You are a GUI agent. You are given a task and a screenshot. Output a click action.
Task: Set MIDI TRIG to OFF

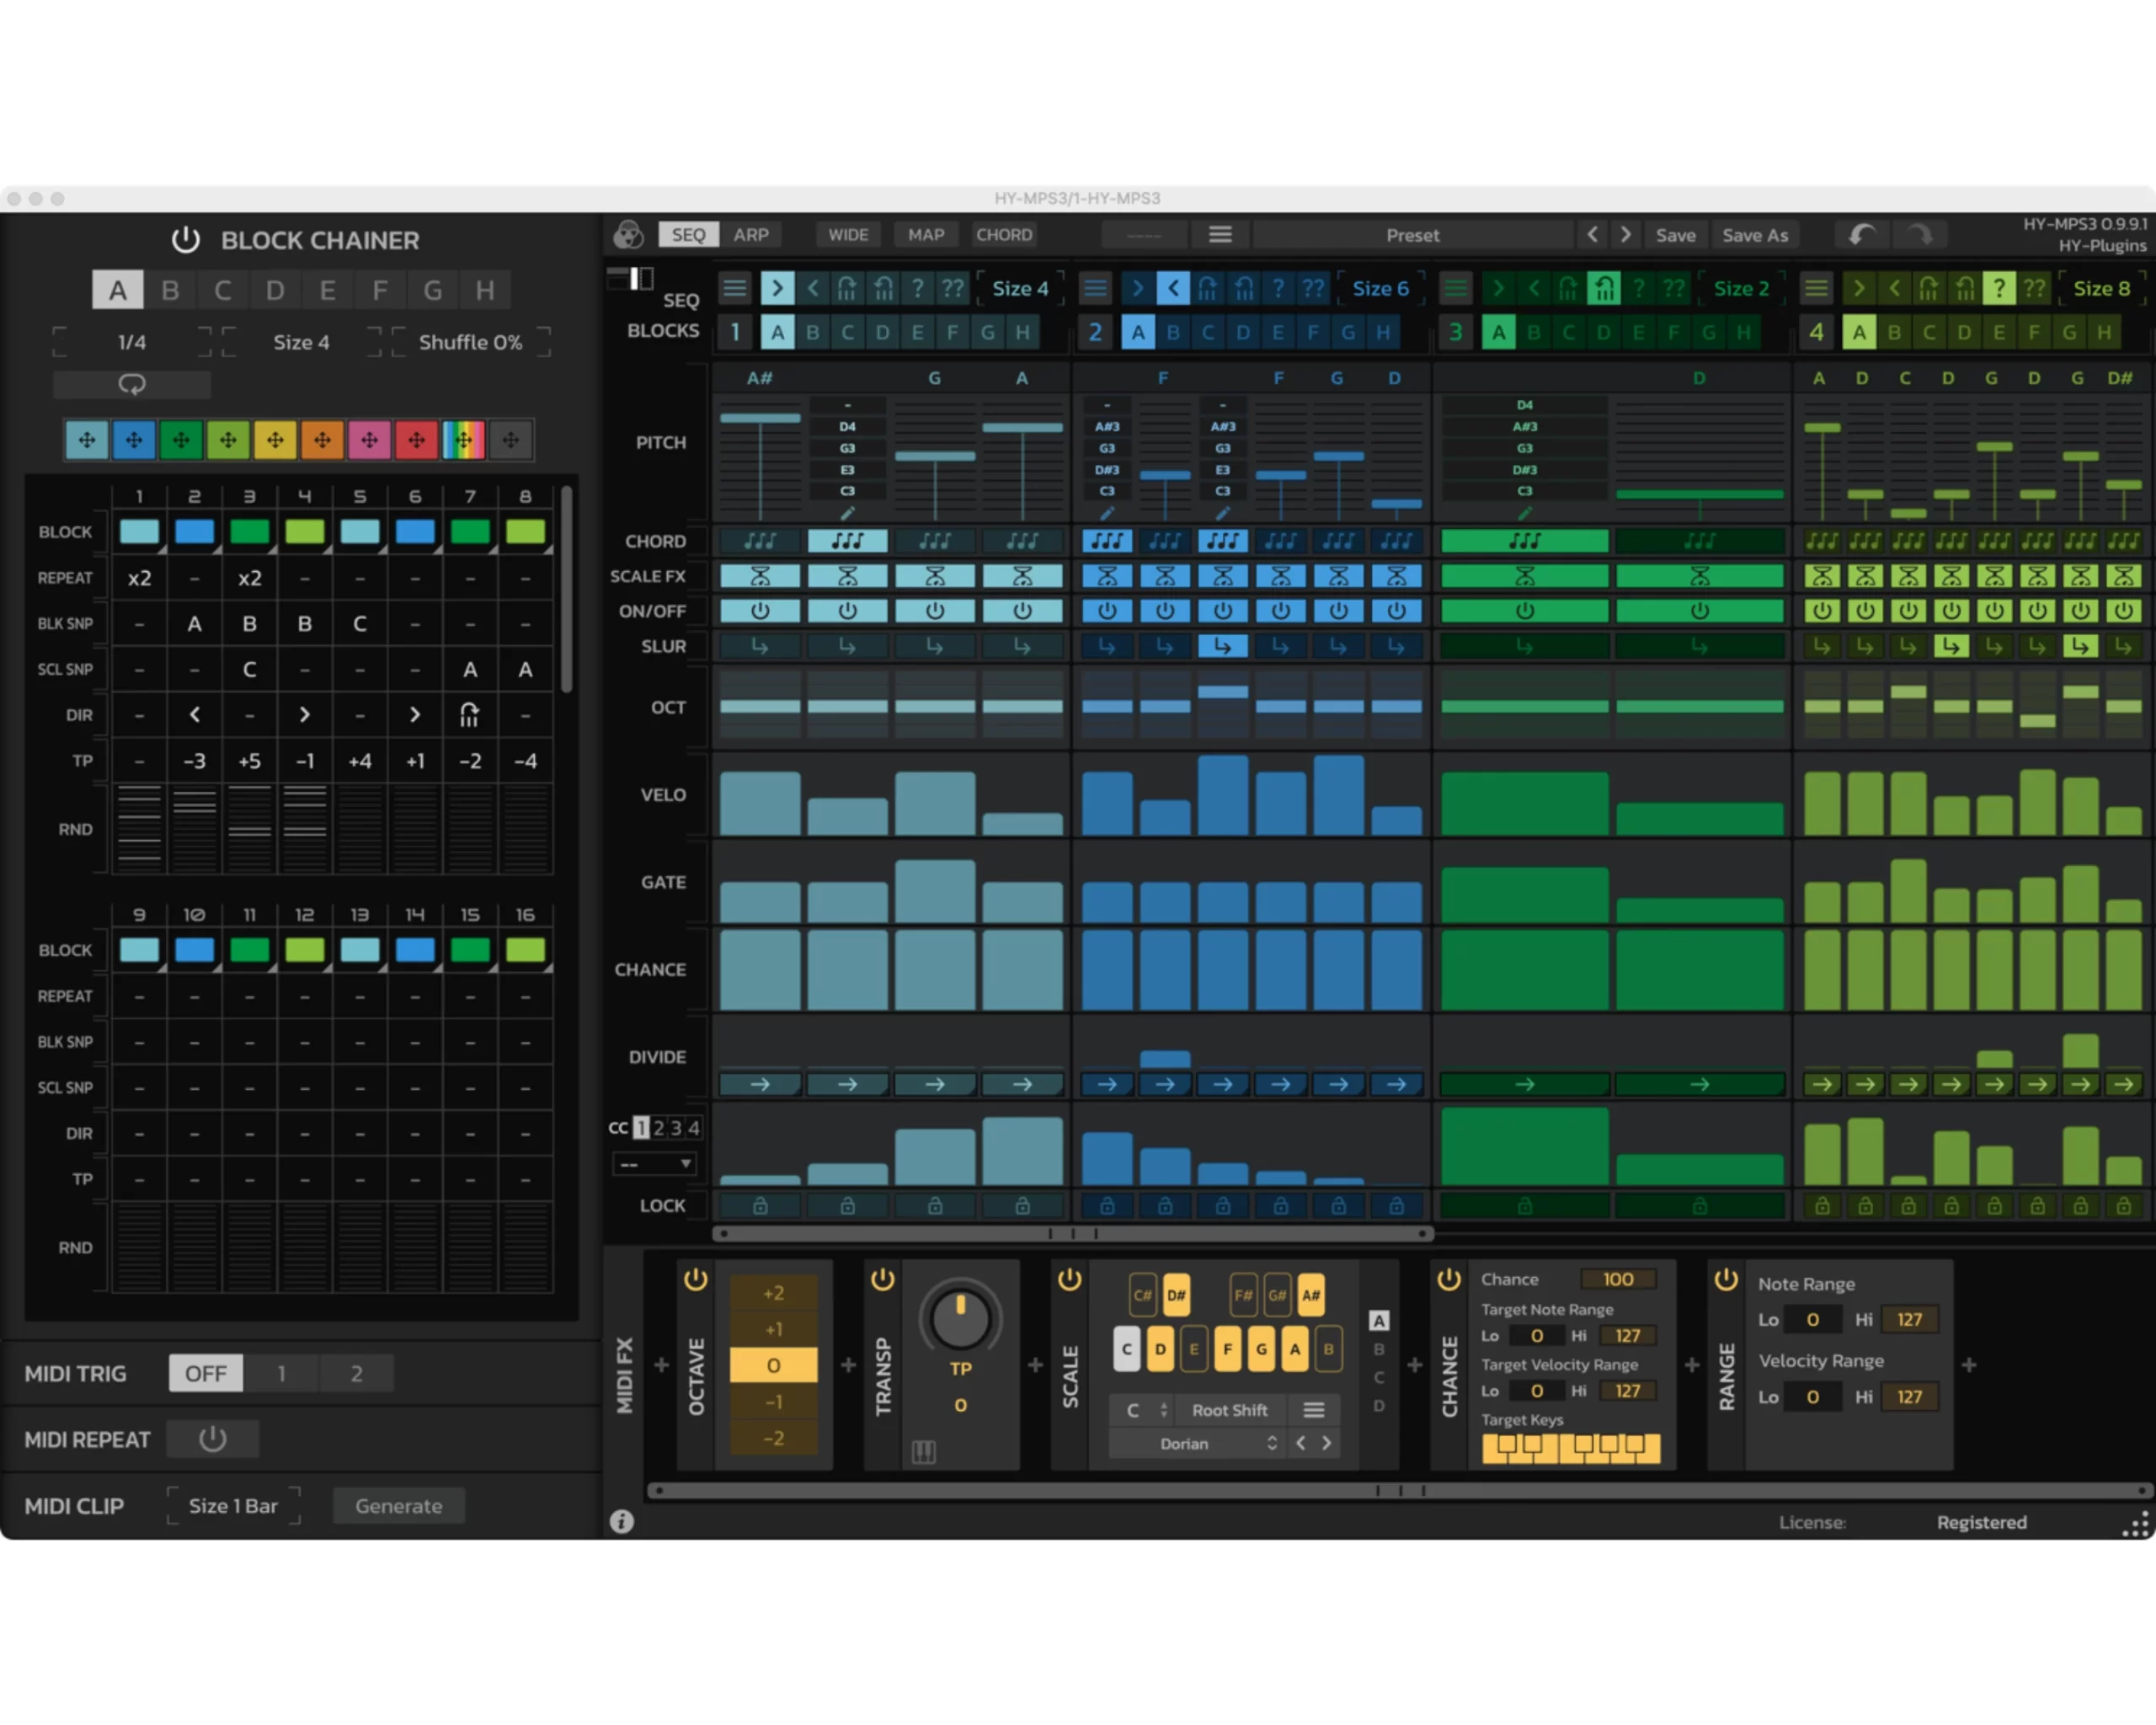point(205,1373)
